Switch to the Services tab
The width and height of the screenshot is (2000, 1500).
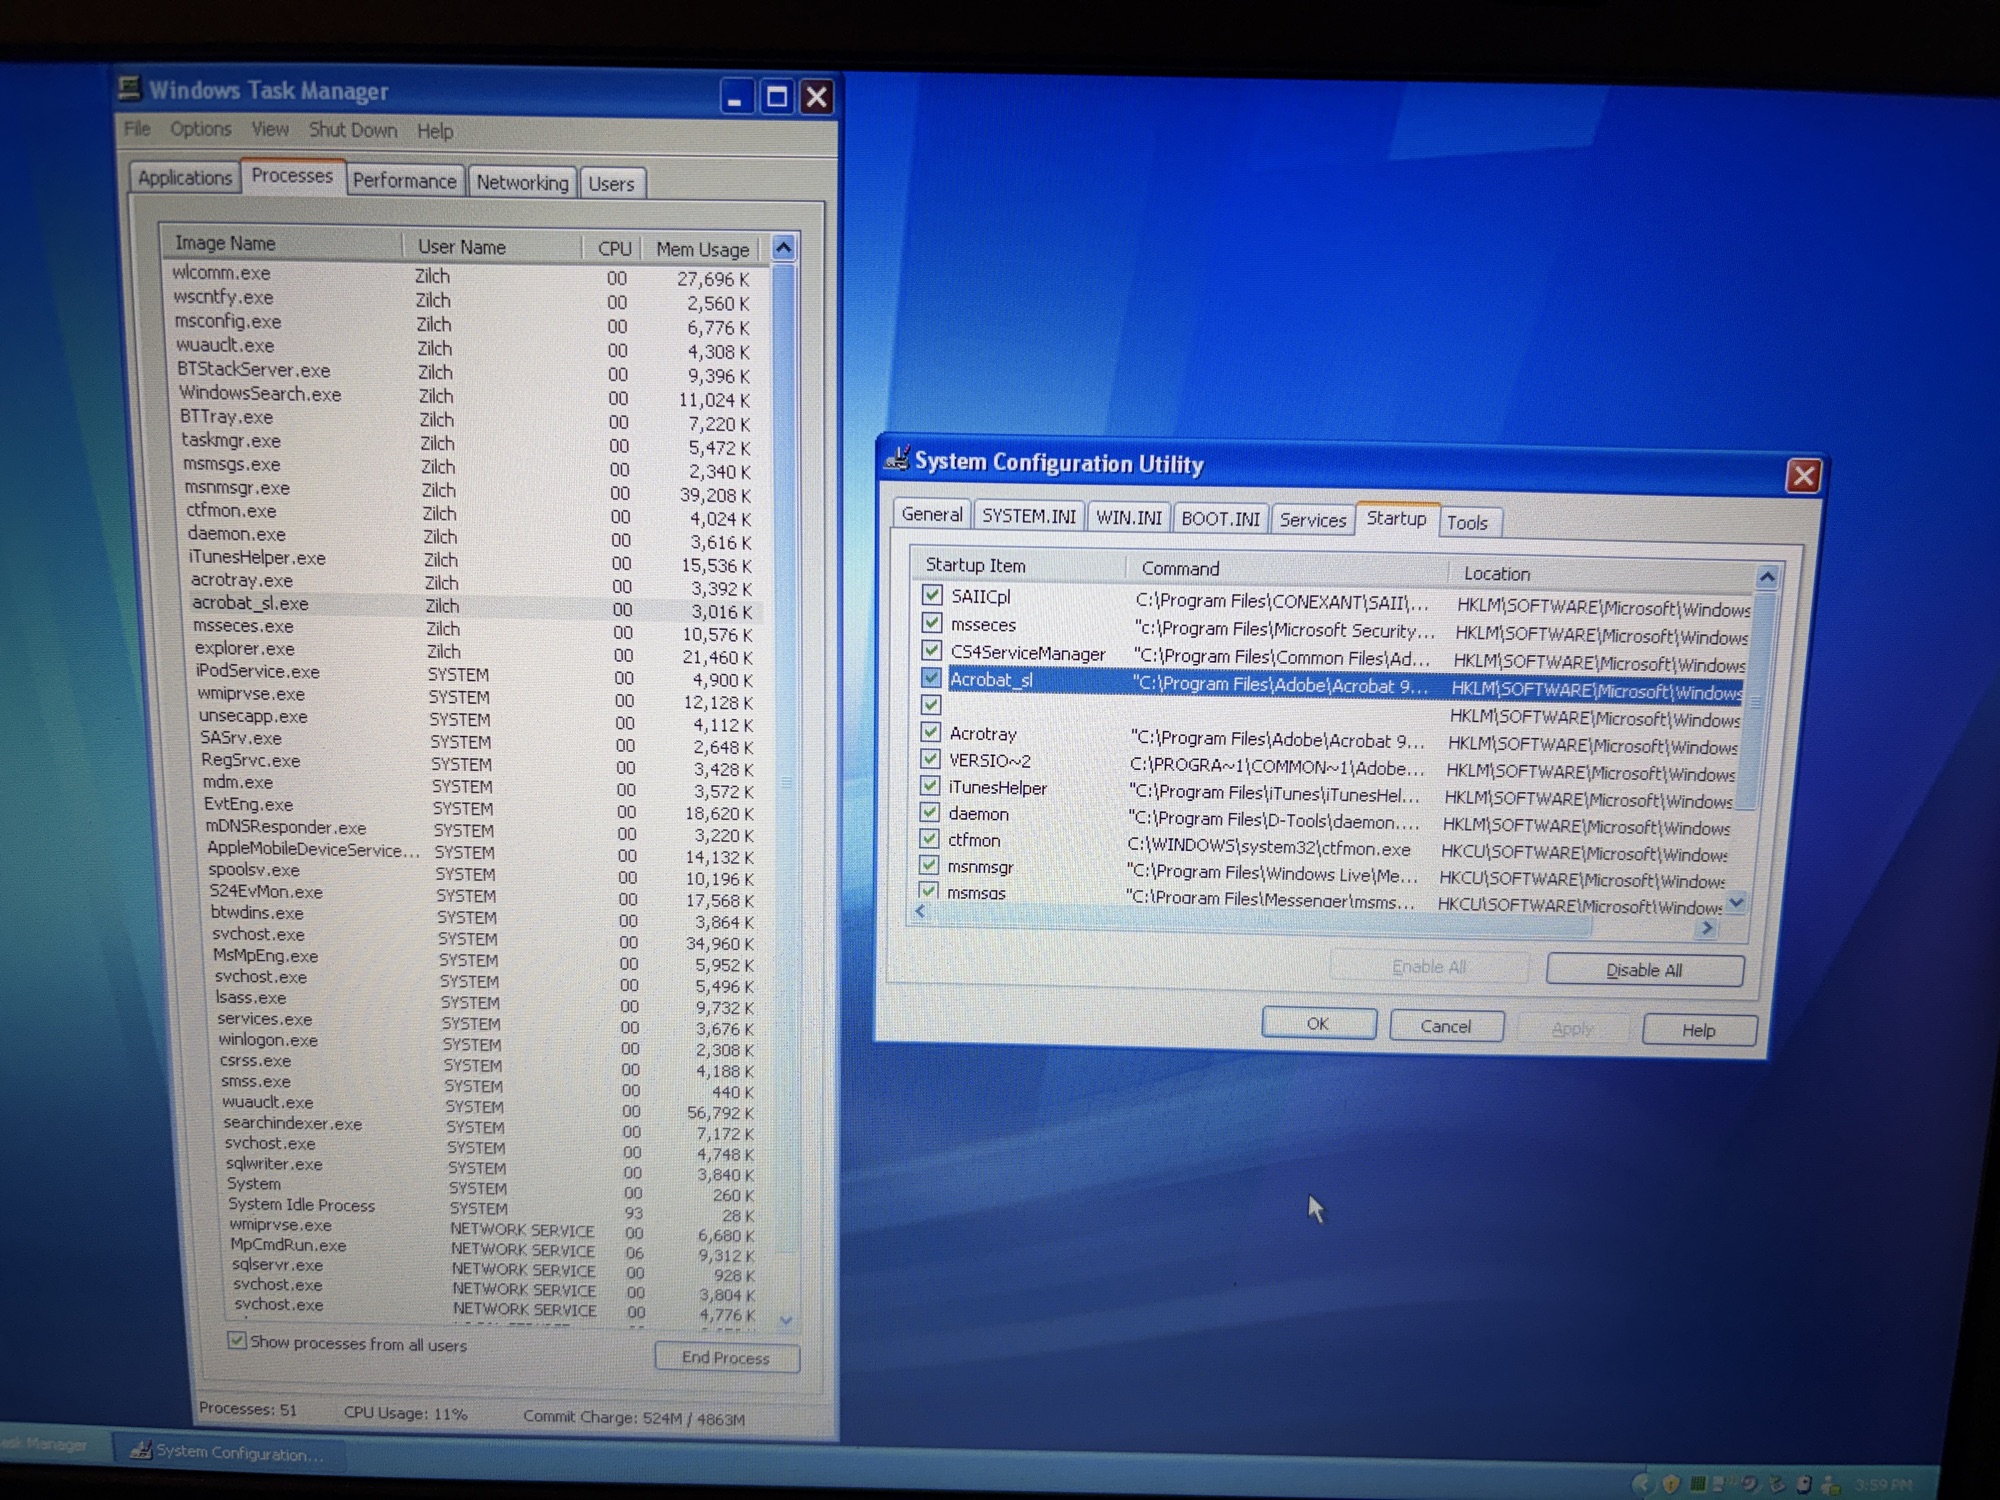point(1312,519)
